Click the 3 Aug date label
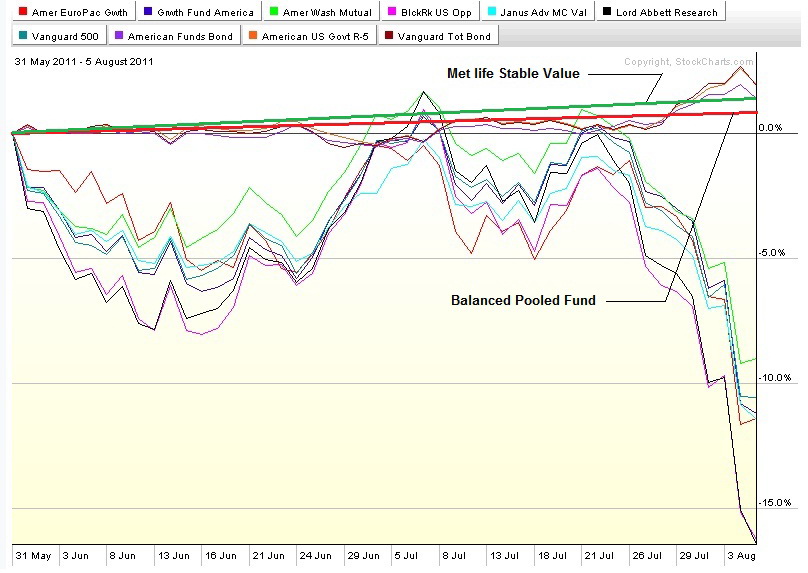The height and width of the screenshot is (573, 808). tap(742, 556)
